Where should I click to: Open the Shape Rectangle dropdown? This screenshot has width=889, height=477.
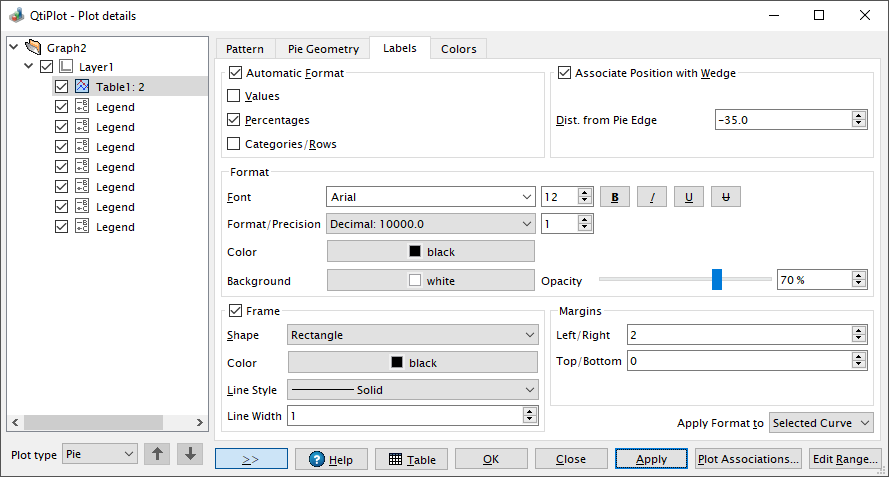pyautogui.click(x=412, y=335)
